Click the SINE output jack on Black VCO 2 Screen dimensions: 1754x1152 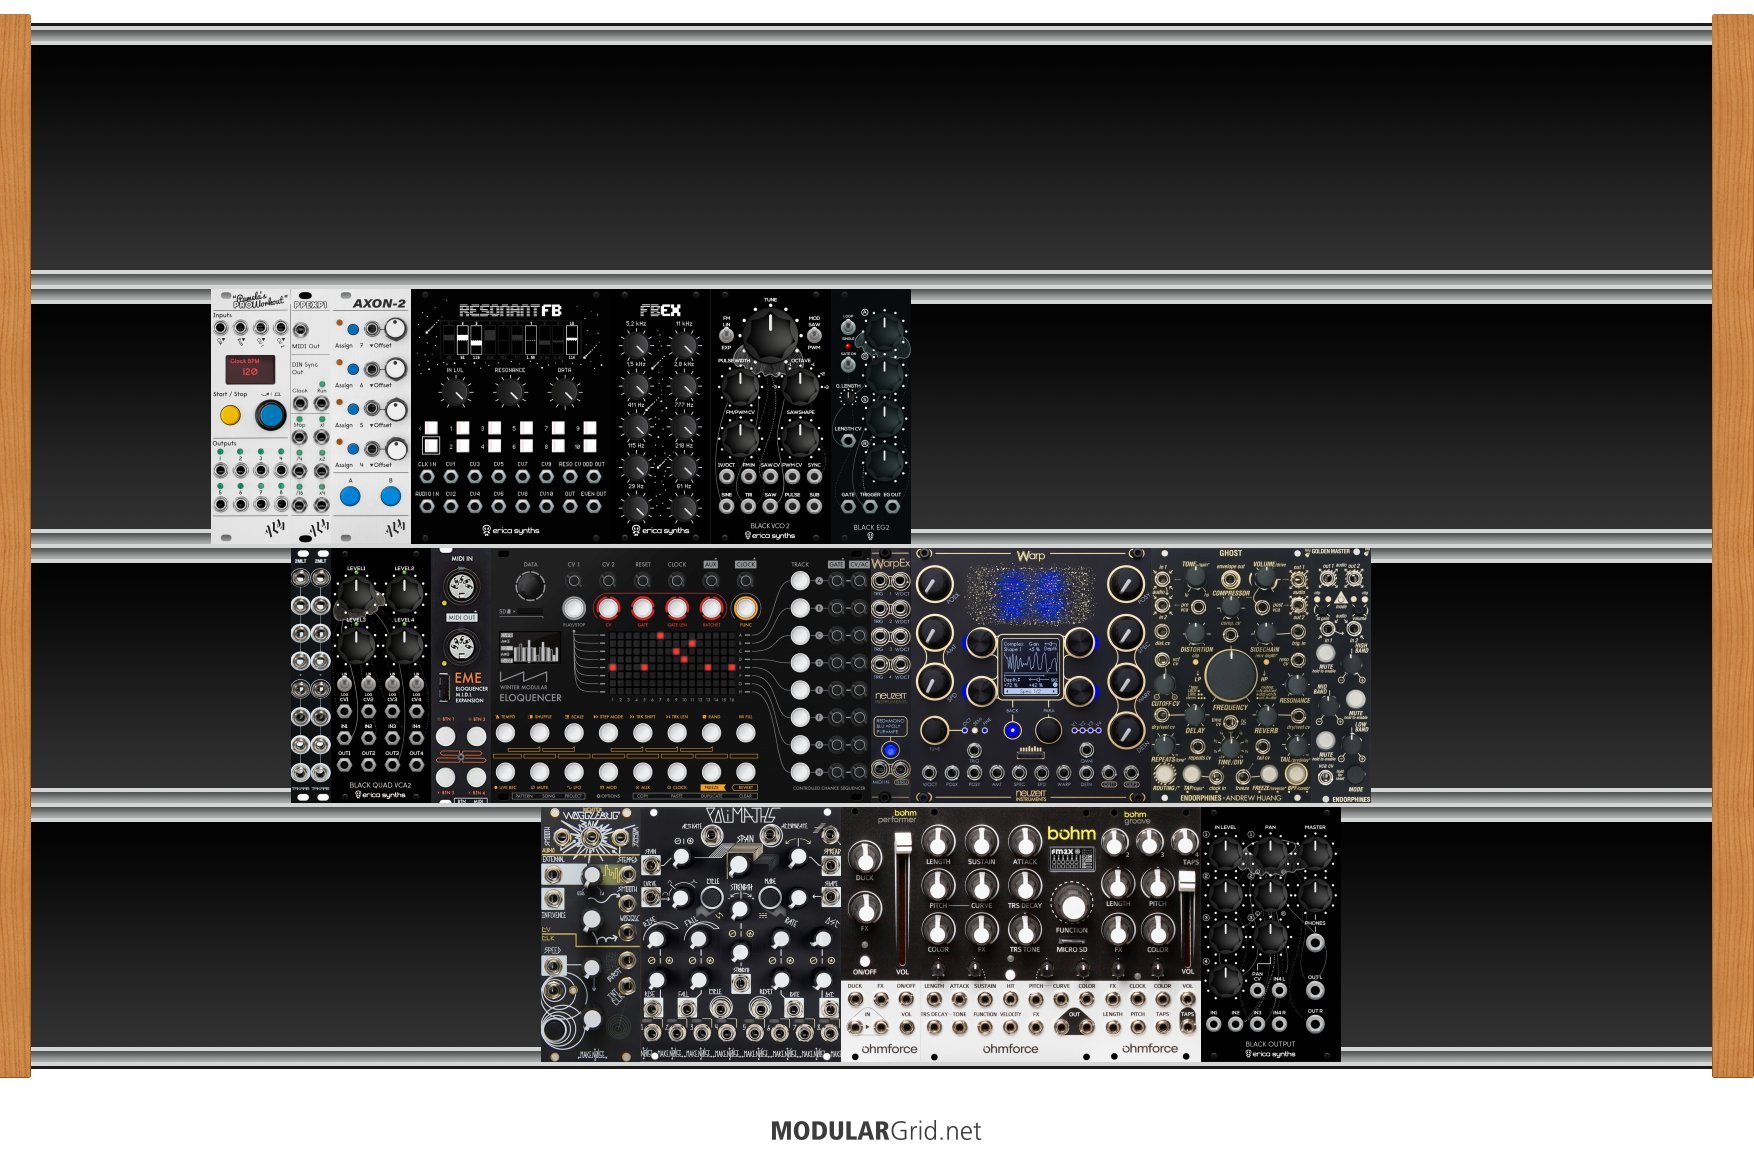[x=727, y=507]
